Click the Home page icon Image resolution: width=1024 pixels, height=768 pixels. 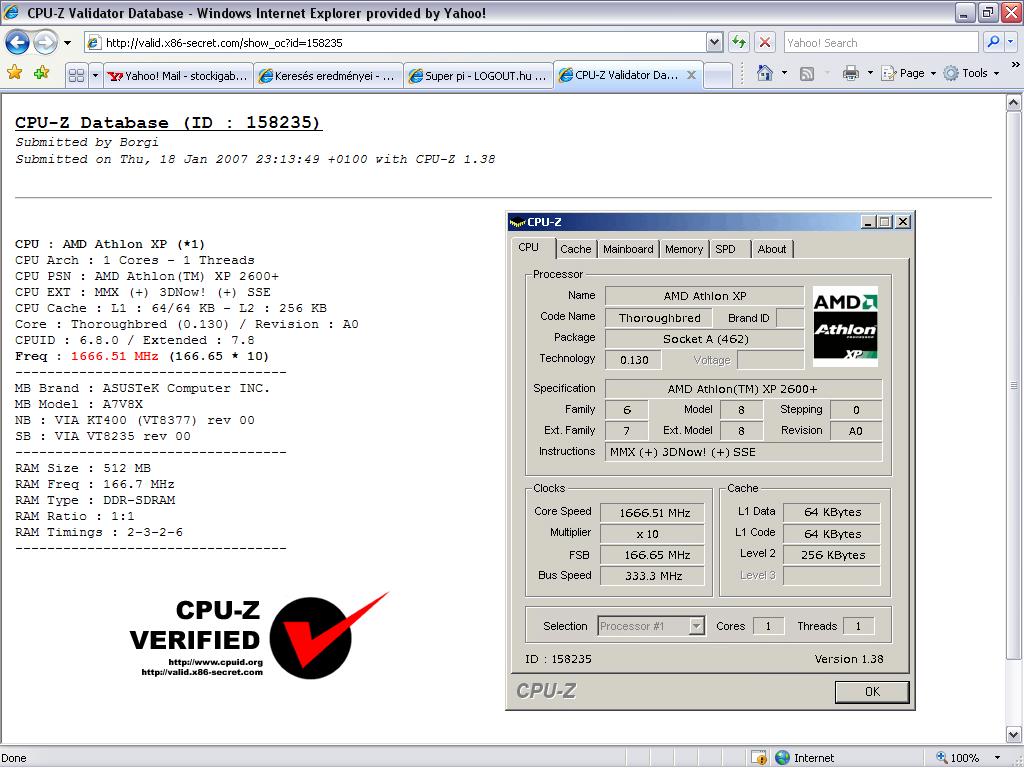[764, 73]
